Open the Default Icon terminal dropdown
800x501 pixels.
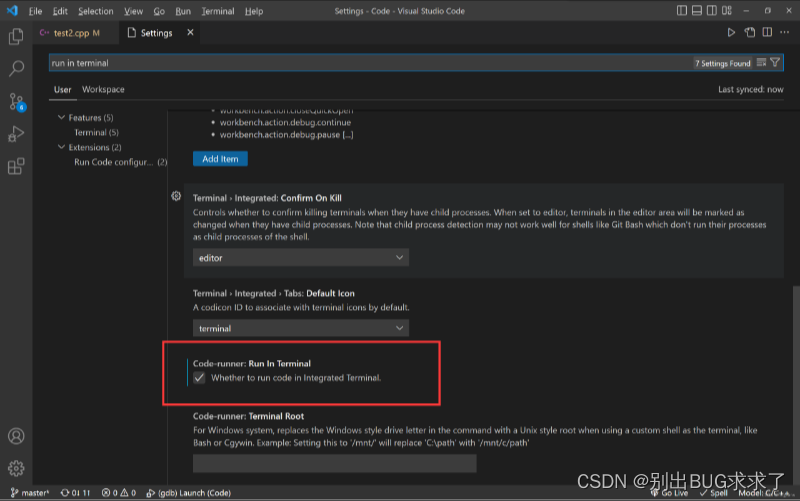[x=301, y=328]
